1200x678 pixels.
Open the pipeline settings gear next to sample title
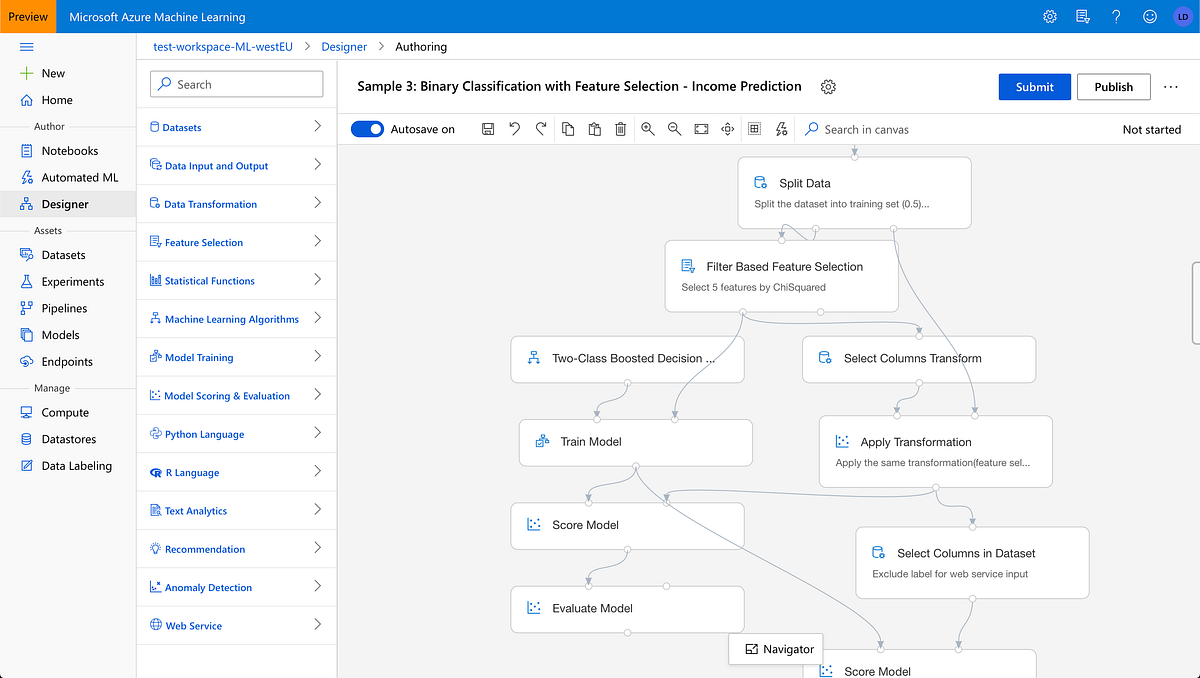(828, 86)
